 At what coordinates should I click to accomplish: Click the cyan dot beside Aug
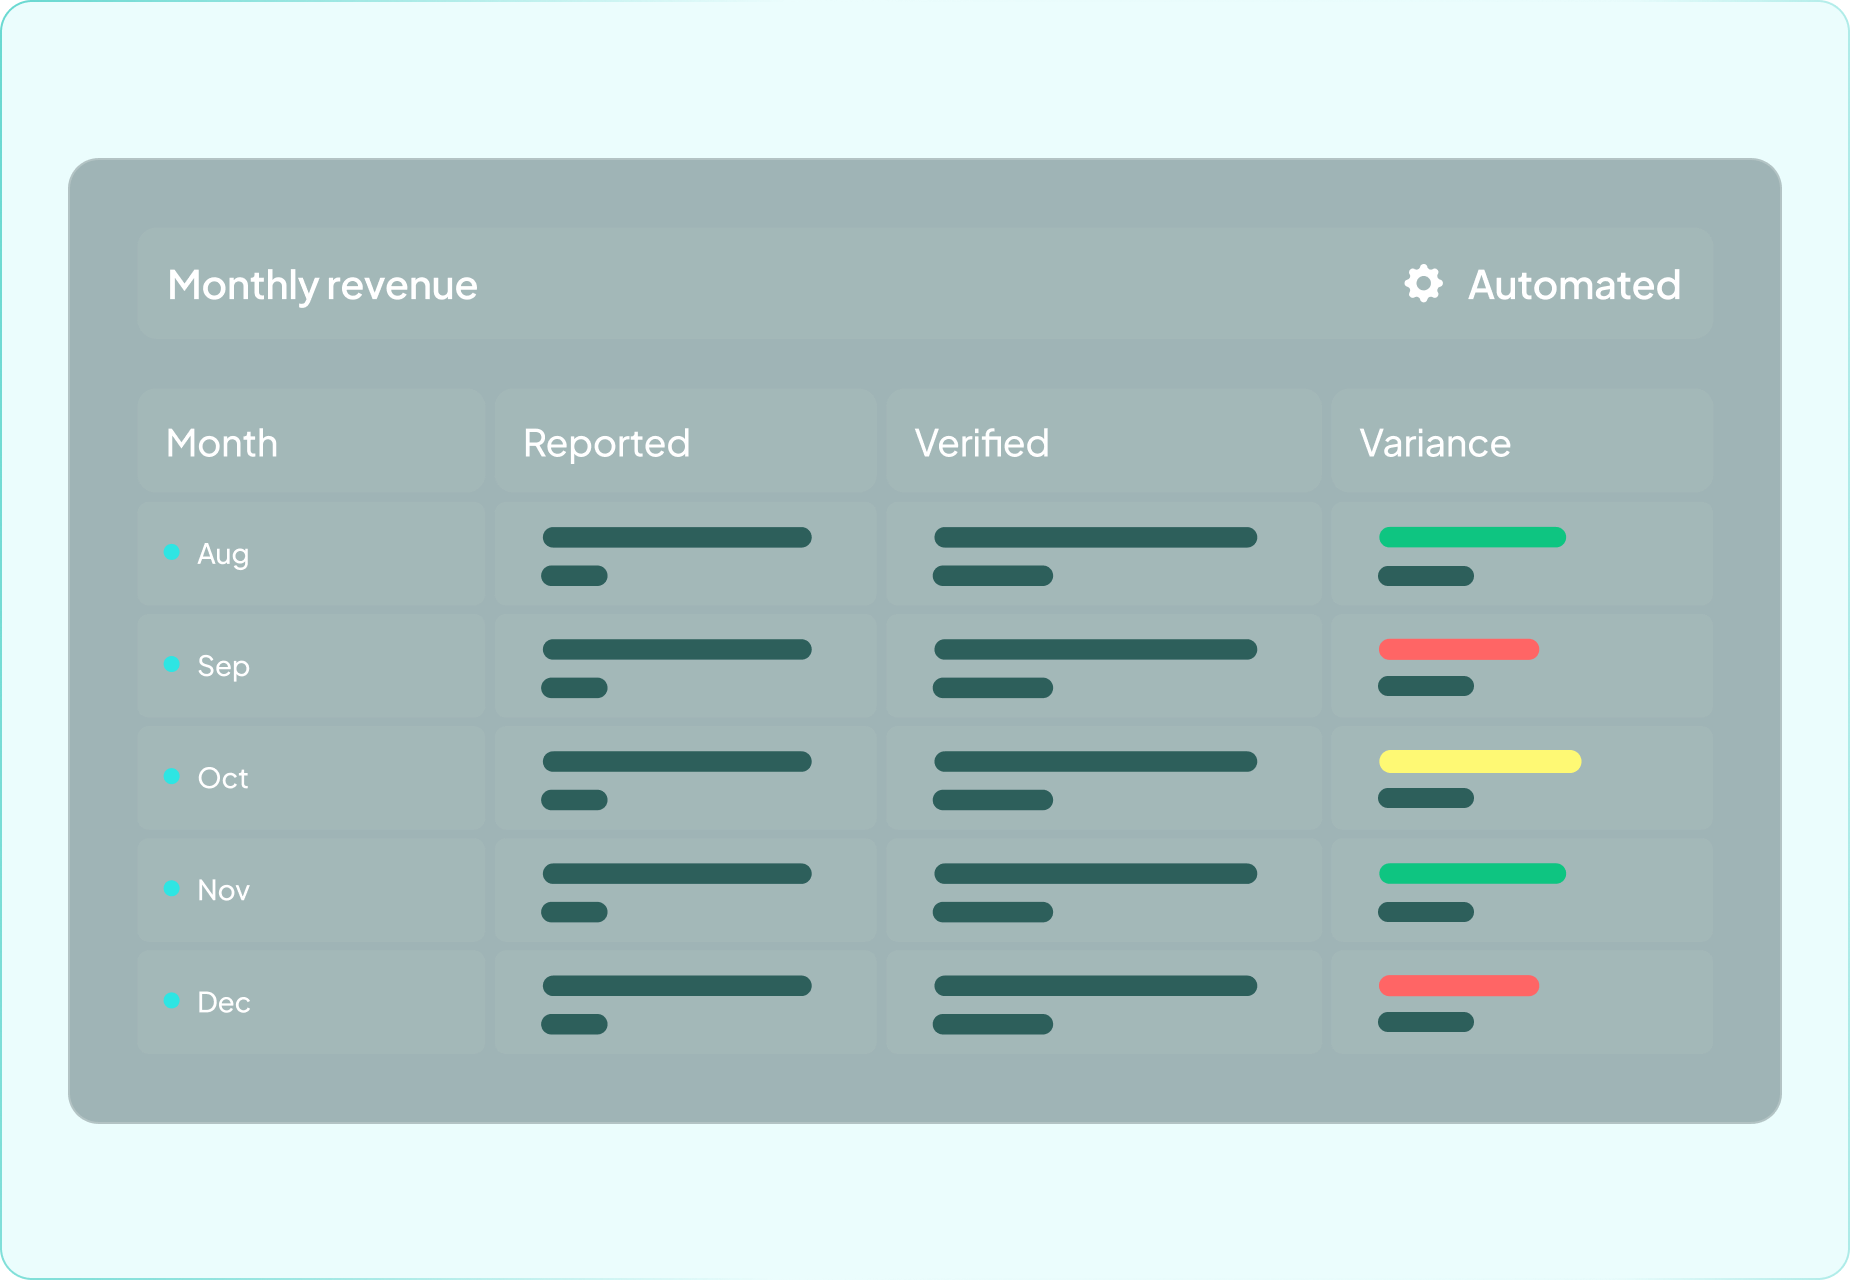(x=172, y=552)
